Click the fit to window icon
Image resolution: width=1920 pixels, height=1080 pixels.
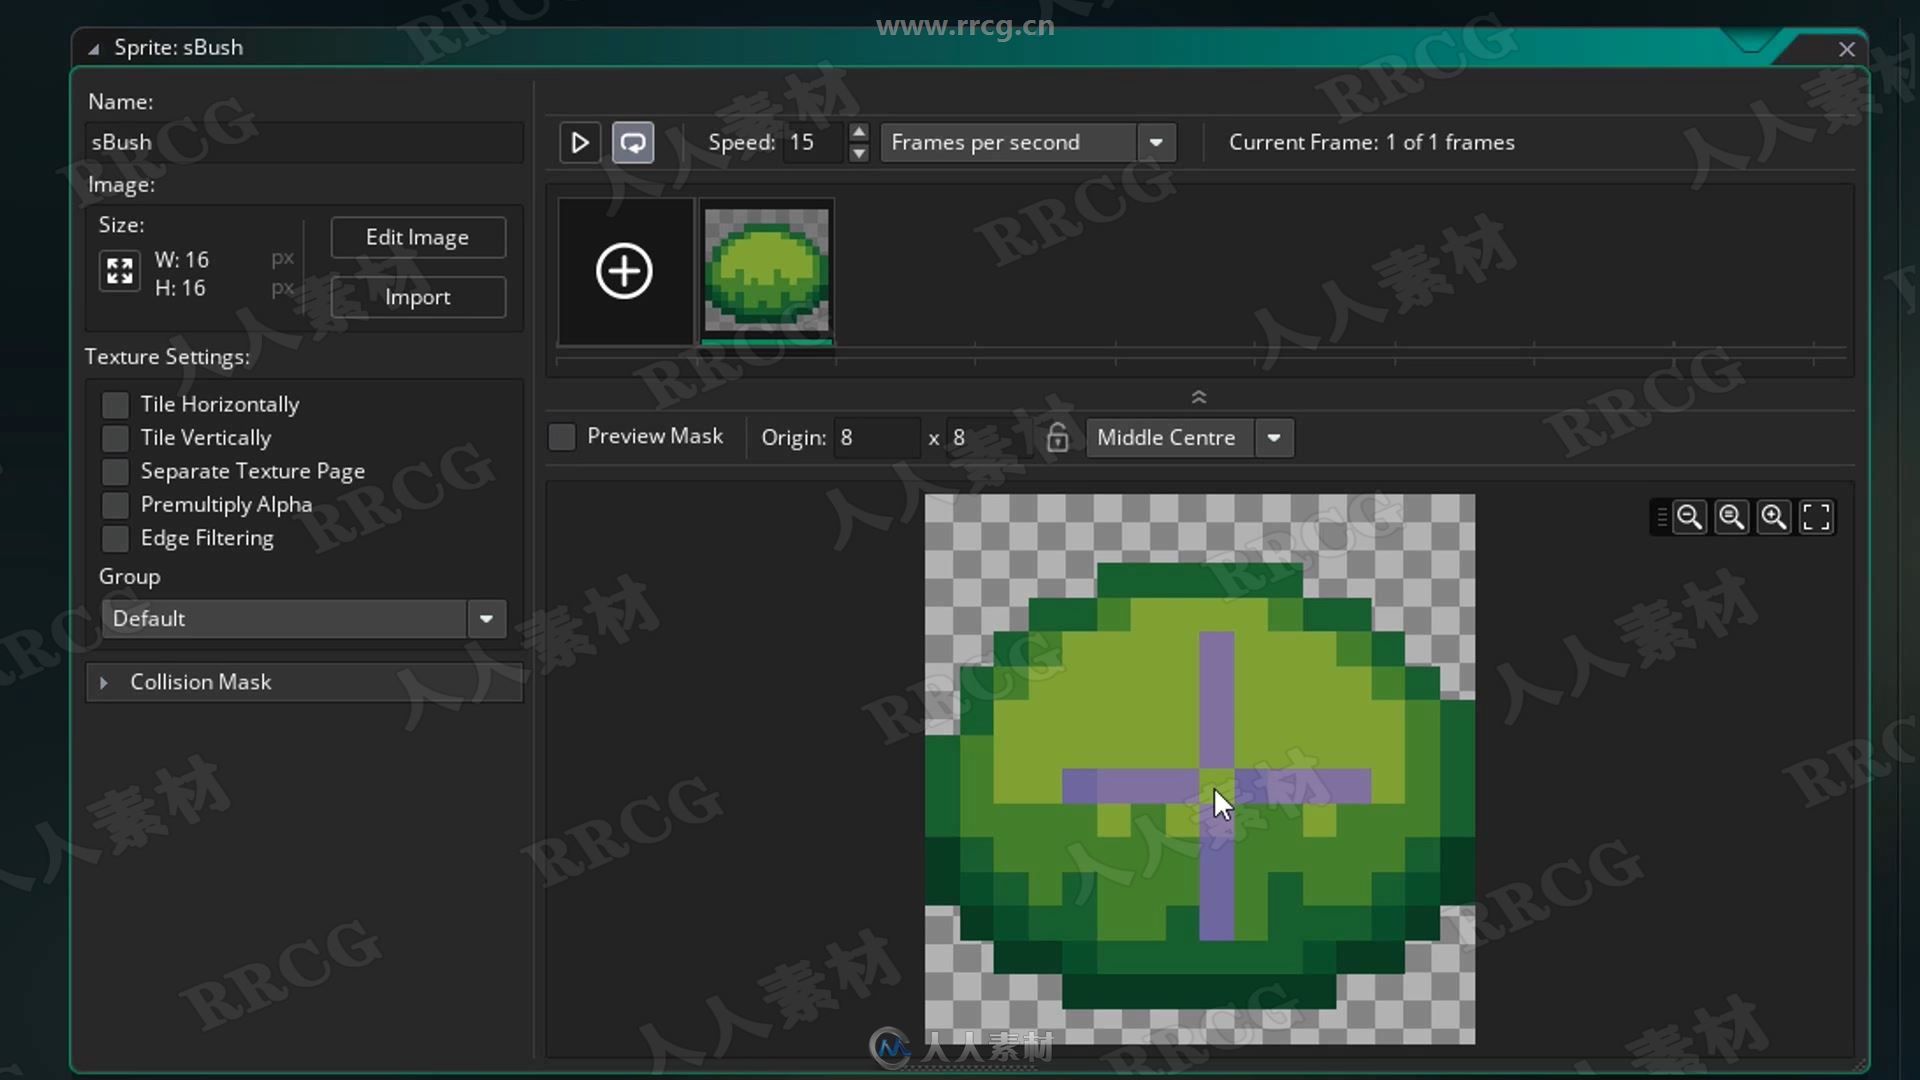[1817, 516]
